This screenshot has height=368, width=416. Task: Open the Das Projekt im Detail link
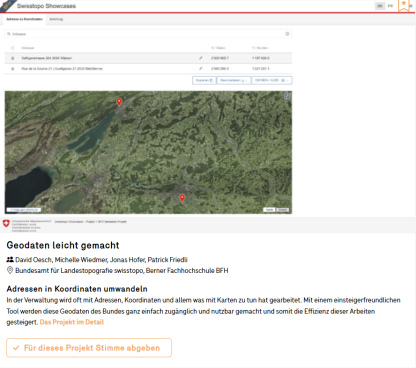72,322
